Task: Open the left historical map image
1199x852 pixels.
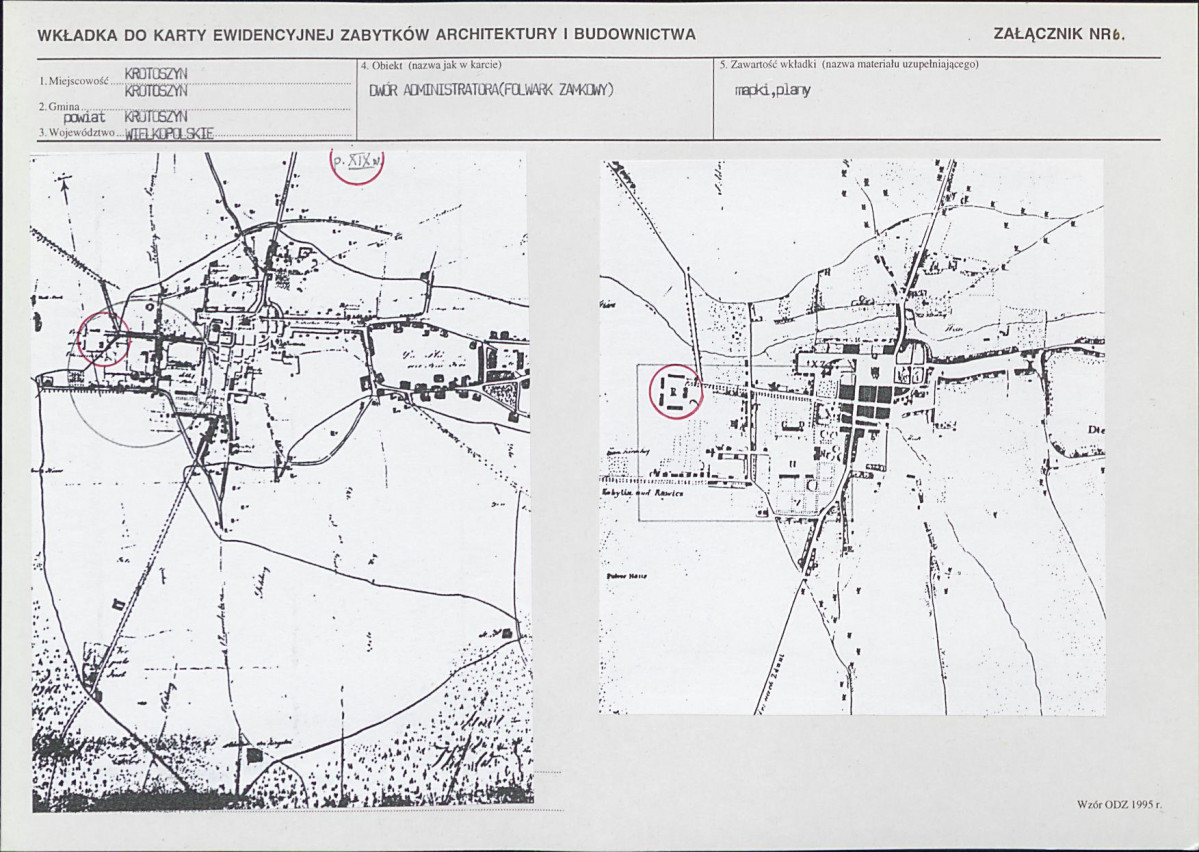Action: [x=281, y=482]
